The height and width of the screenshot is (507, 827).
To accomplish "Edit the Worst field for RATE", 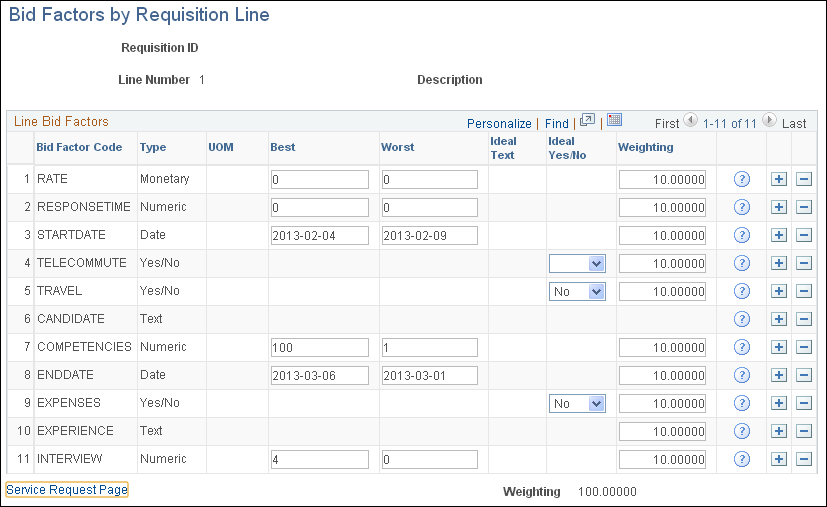I will [x=430, y=179].
